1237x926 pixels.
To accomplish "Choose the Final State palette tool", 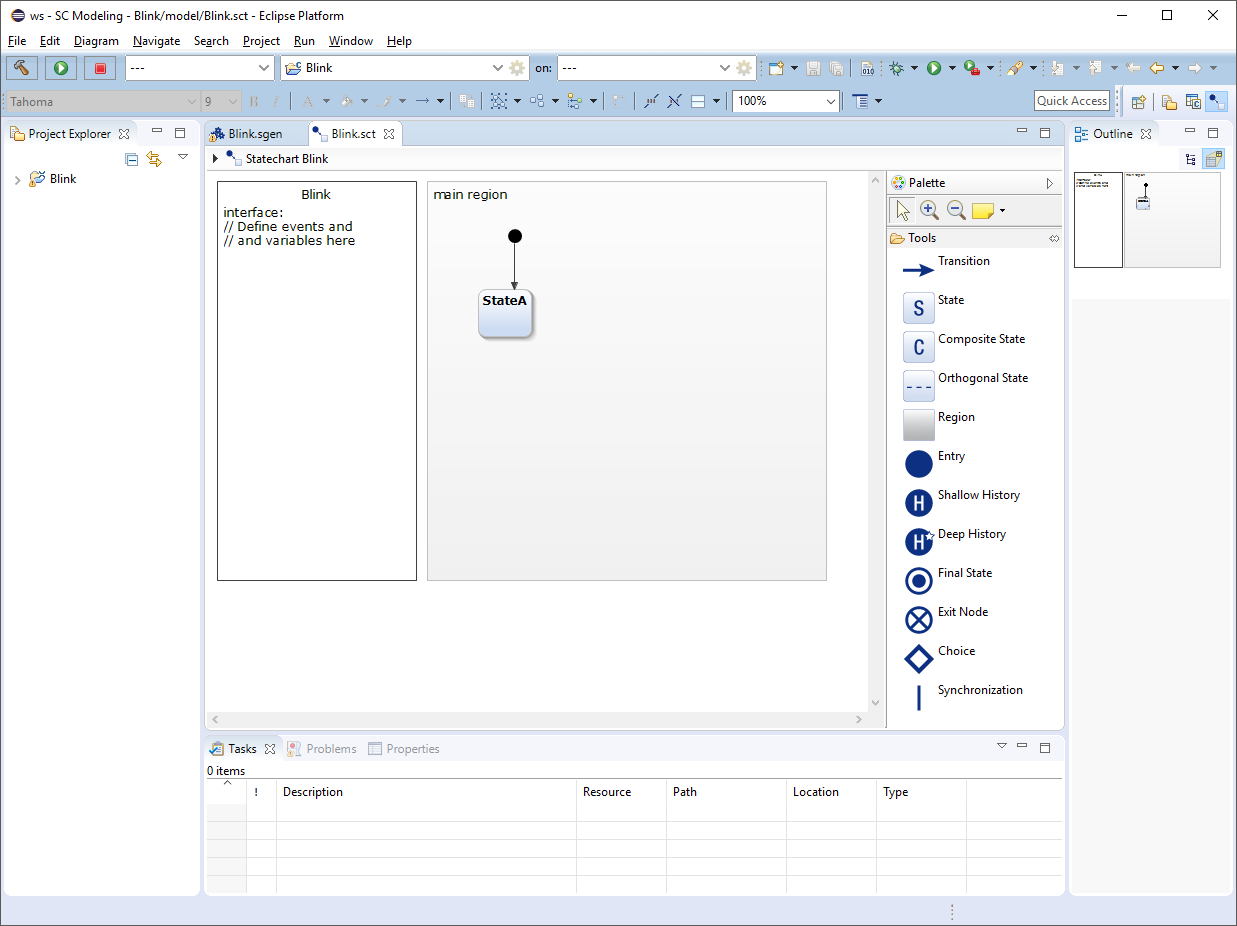I will click(918, 581).
